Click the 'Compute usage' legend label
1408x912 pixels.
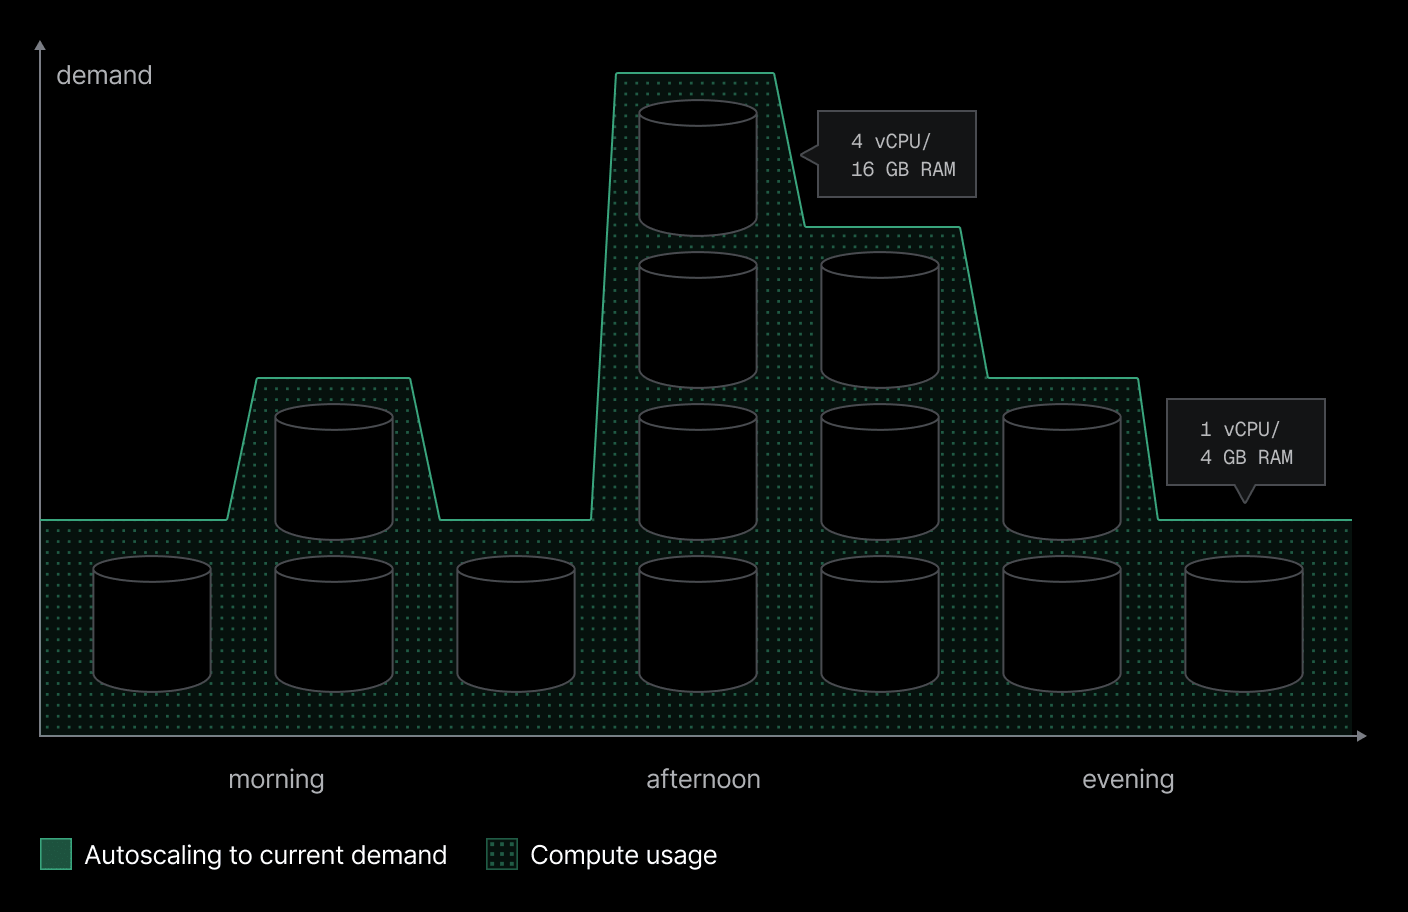point(624,855)
